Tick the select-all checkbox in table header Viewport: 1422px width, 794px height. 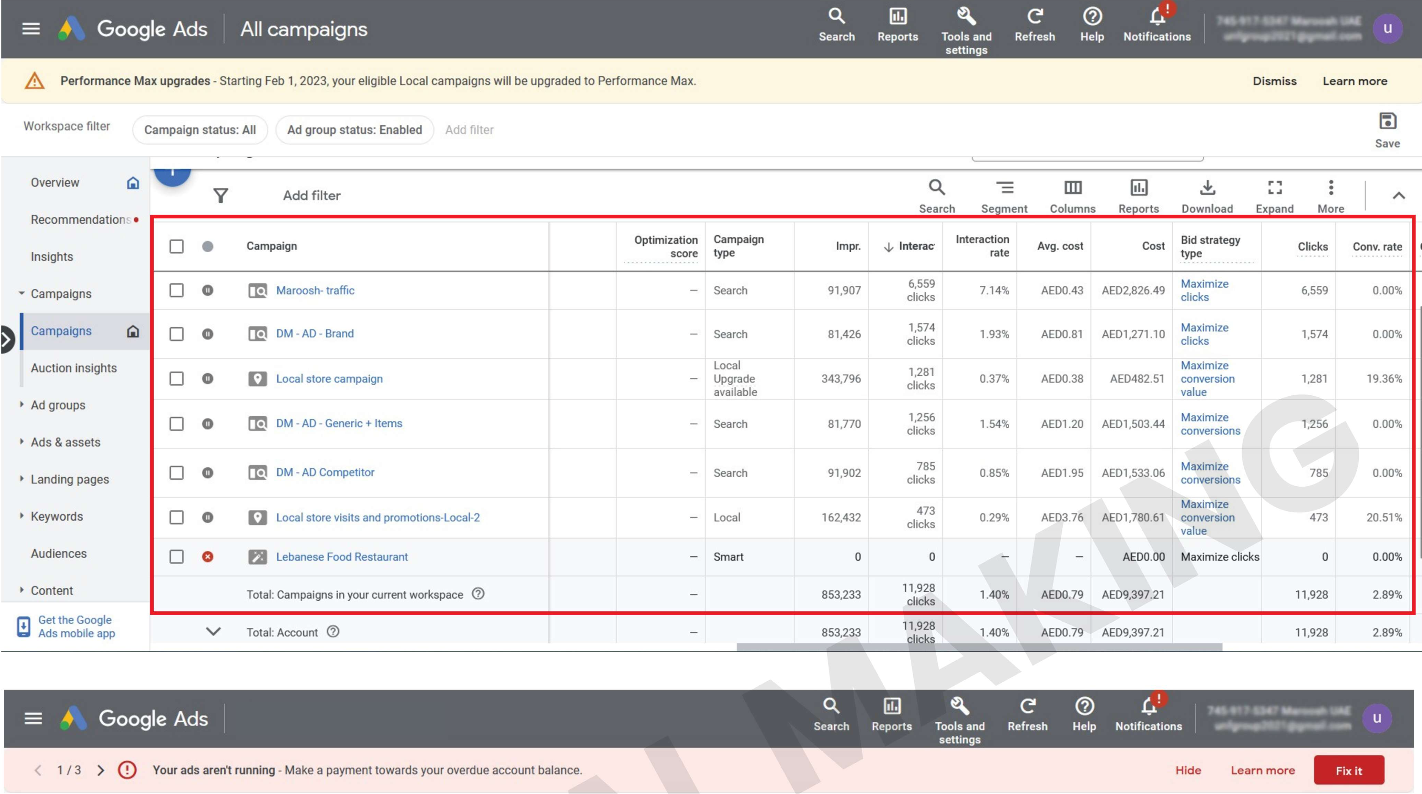[x=176, y=246]
